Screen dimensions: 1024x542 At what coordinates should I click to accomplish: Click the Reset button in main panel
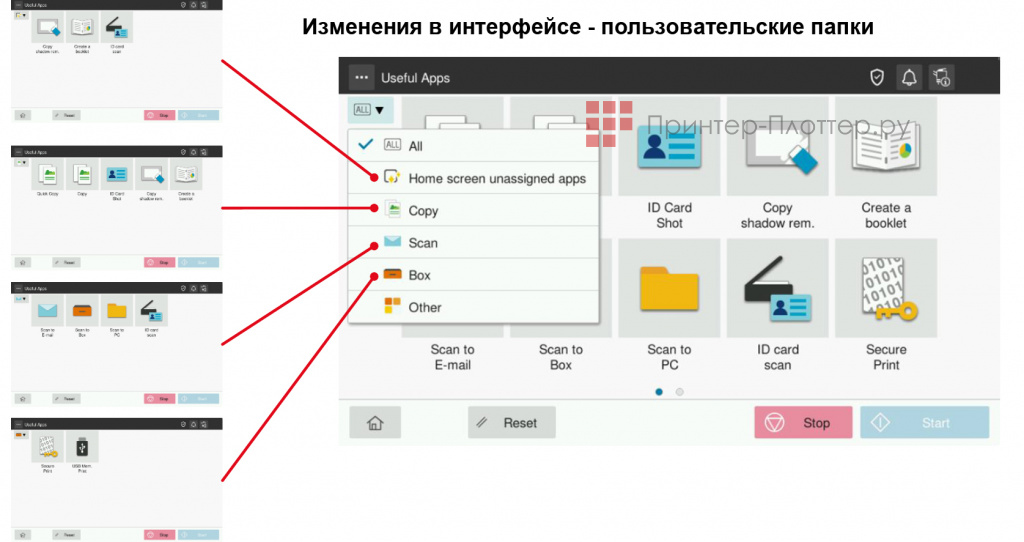tap(511, 423)
